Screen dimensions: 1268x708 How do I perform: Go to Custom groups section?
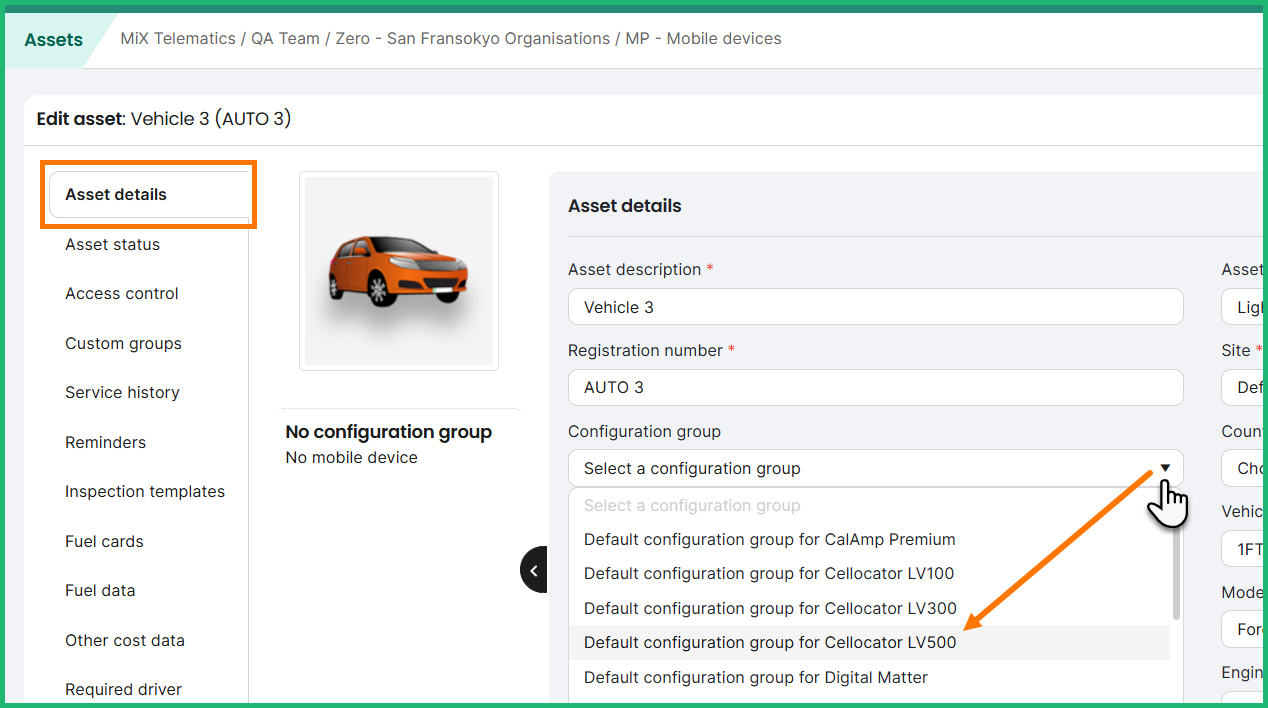click(123, 343)
